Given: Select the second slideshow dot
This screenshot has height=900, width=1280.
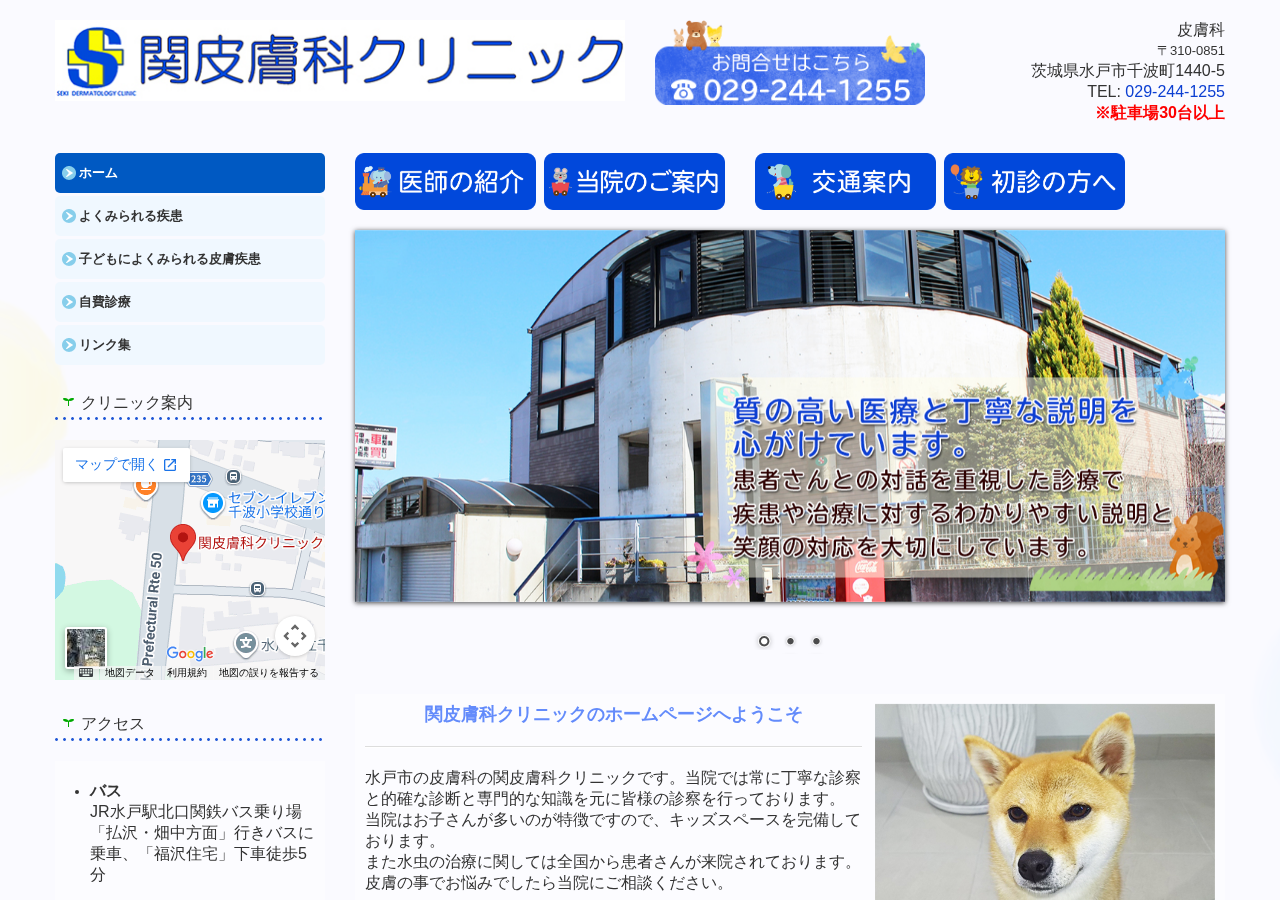Looking at the screenshot, I should 790,641.
